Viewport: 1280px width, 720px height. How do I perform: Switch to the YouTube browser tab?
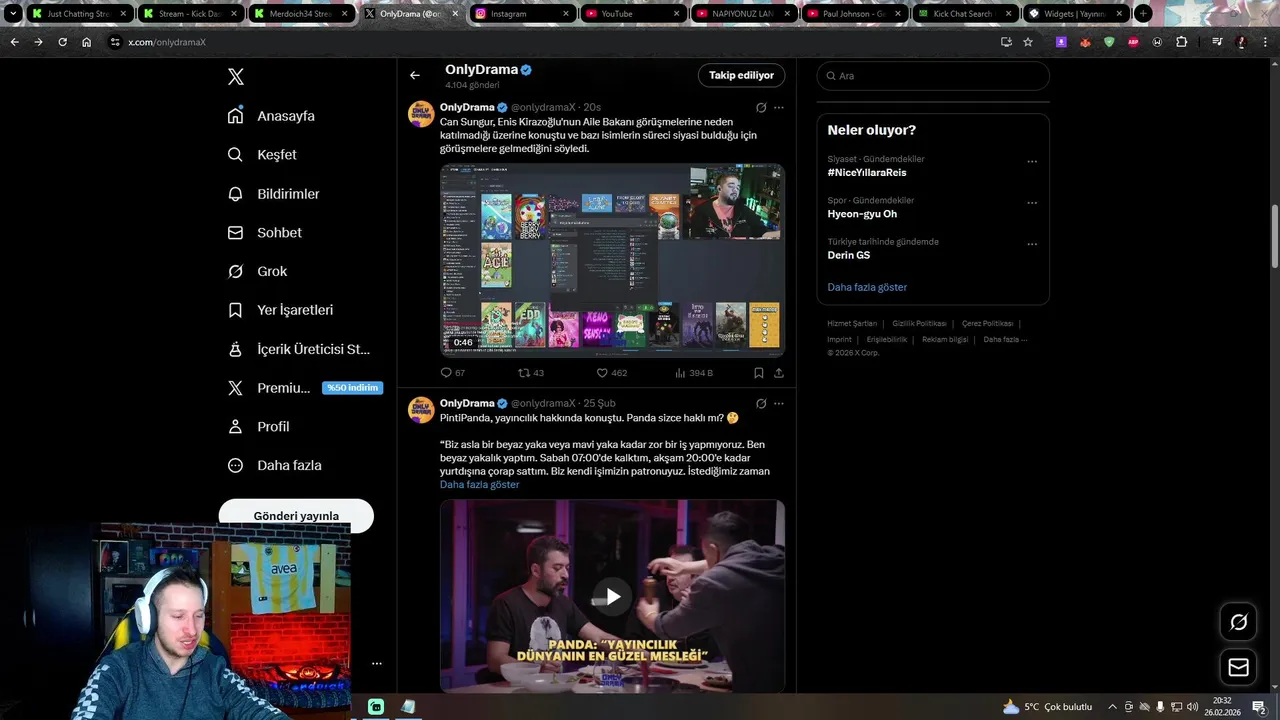click(632, 14)
